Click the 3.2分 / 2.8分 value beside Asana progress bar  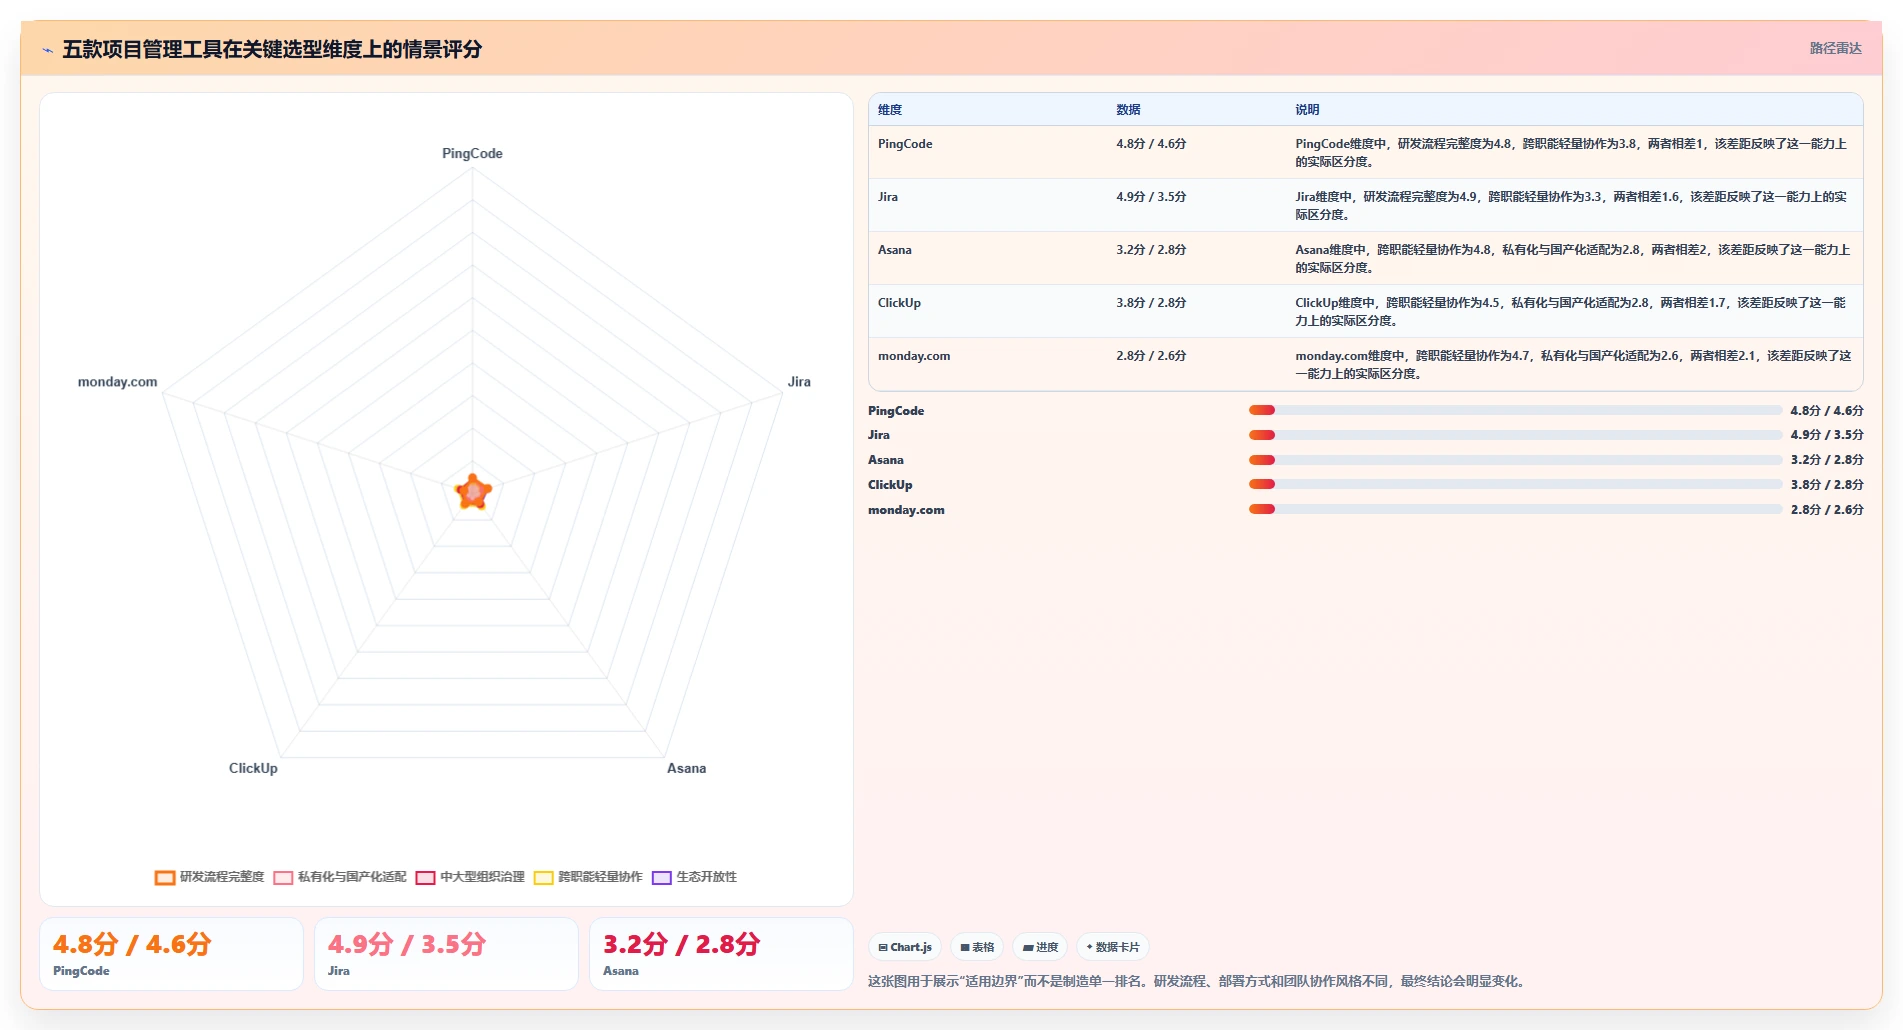(x=1826, y=460)
